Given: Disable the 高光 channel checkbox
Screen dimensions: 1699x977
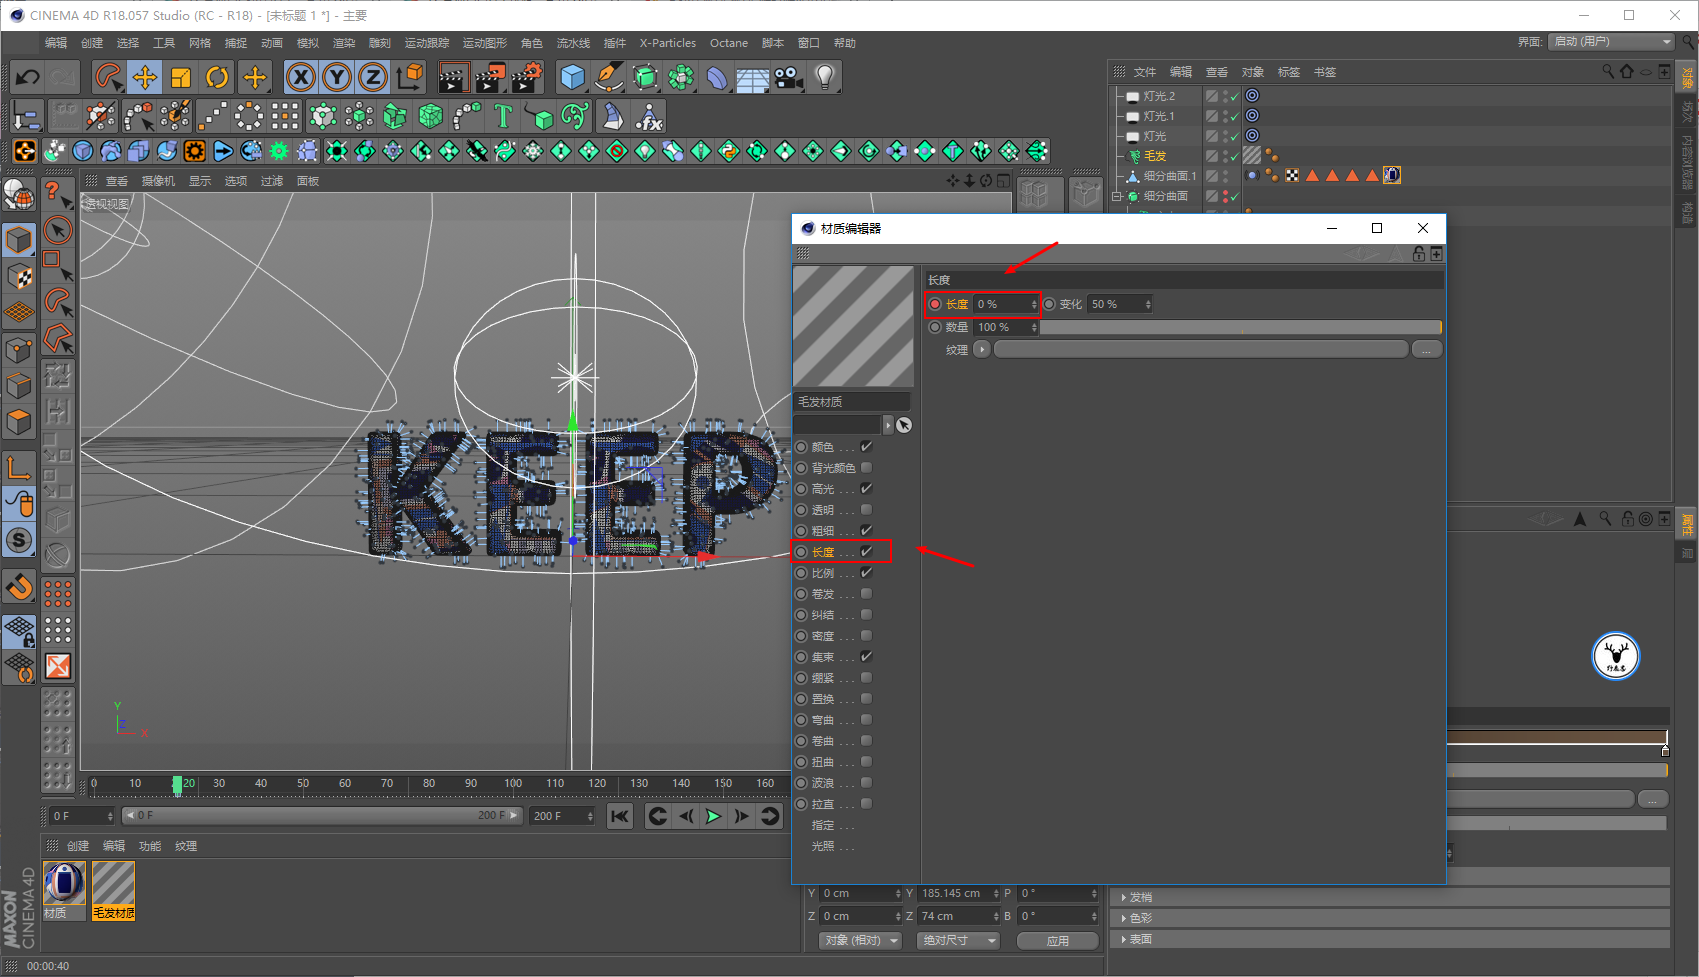Looking at the screenshot, I should 866,489.
